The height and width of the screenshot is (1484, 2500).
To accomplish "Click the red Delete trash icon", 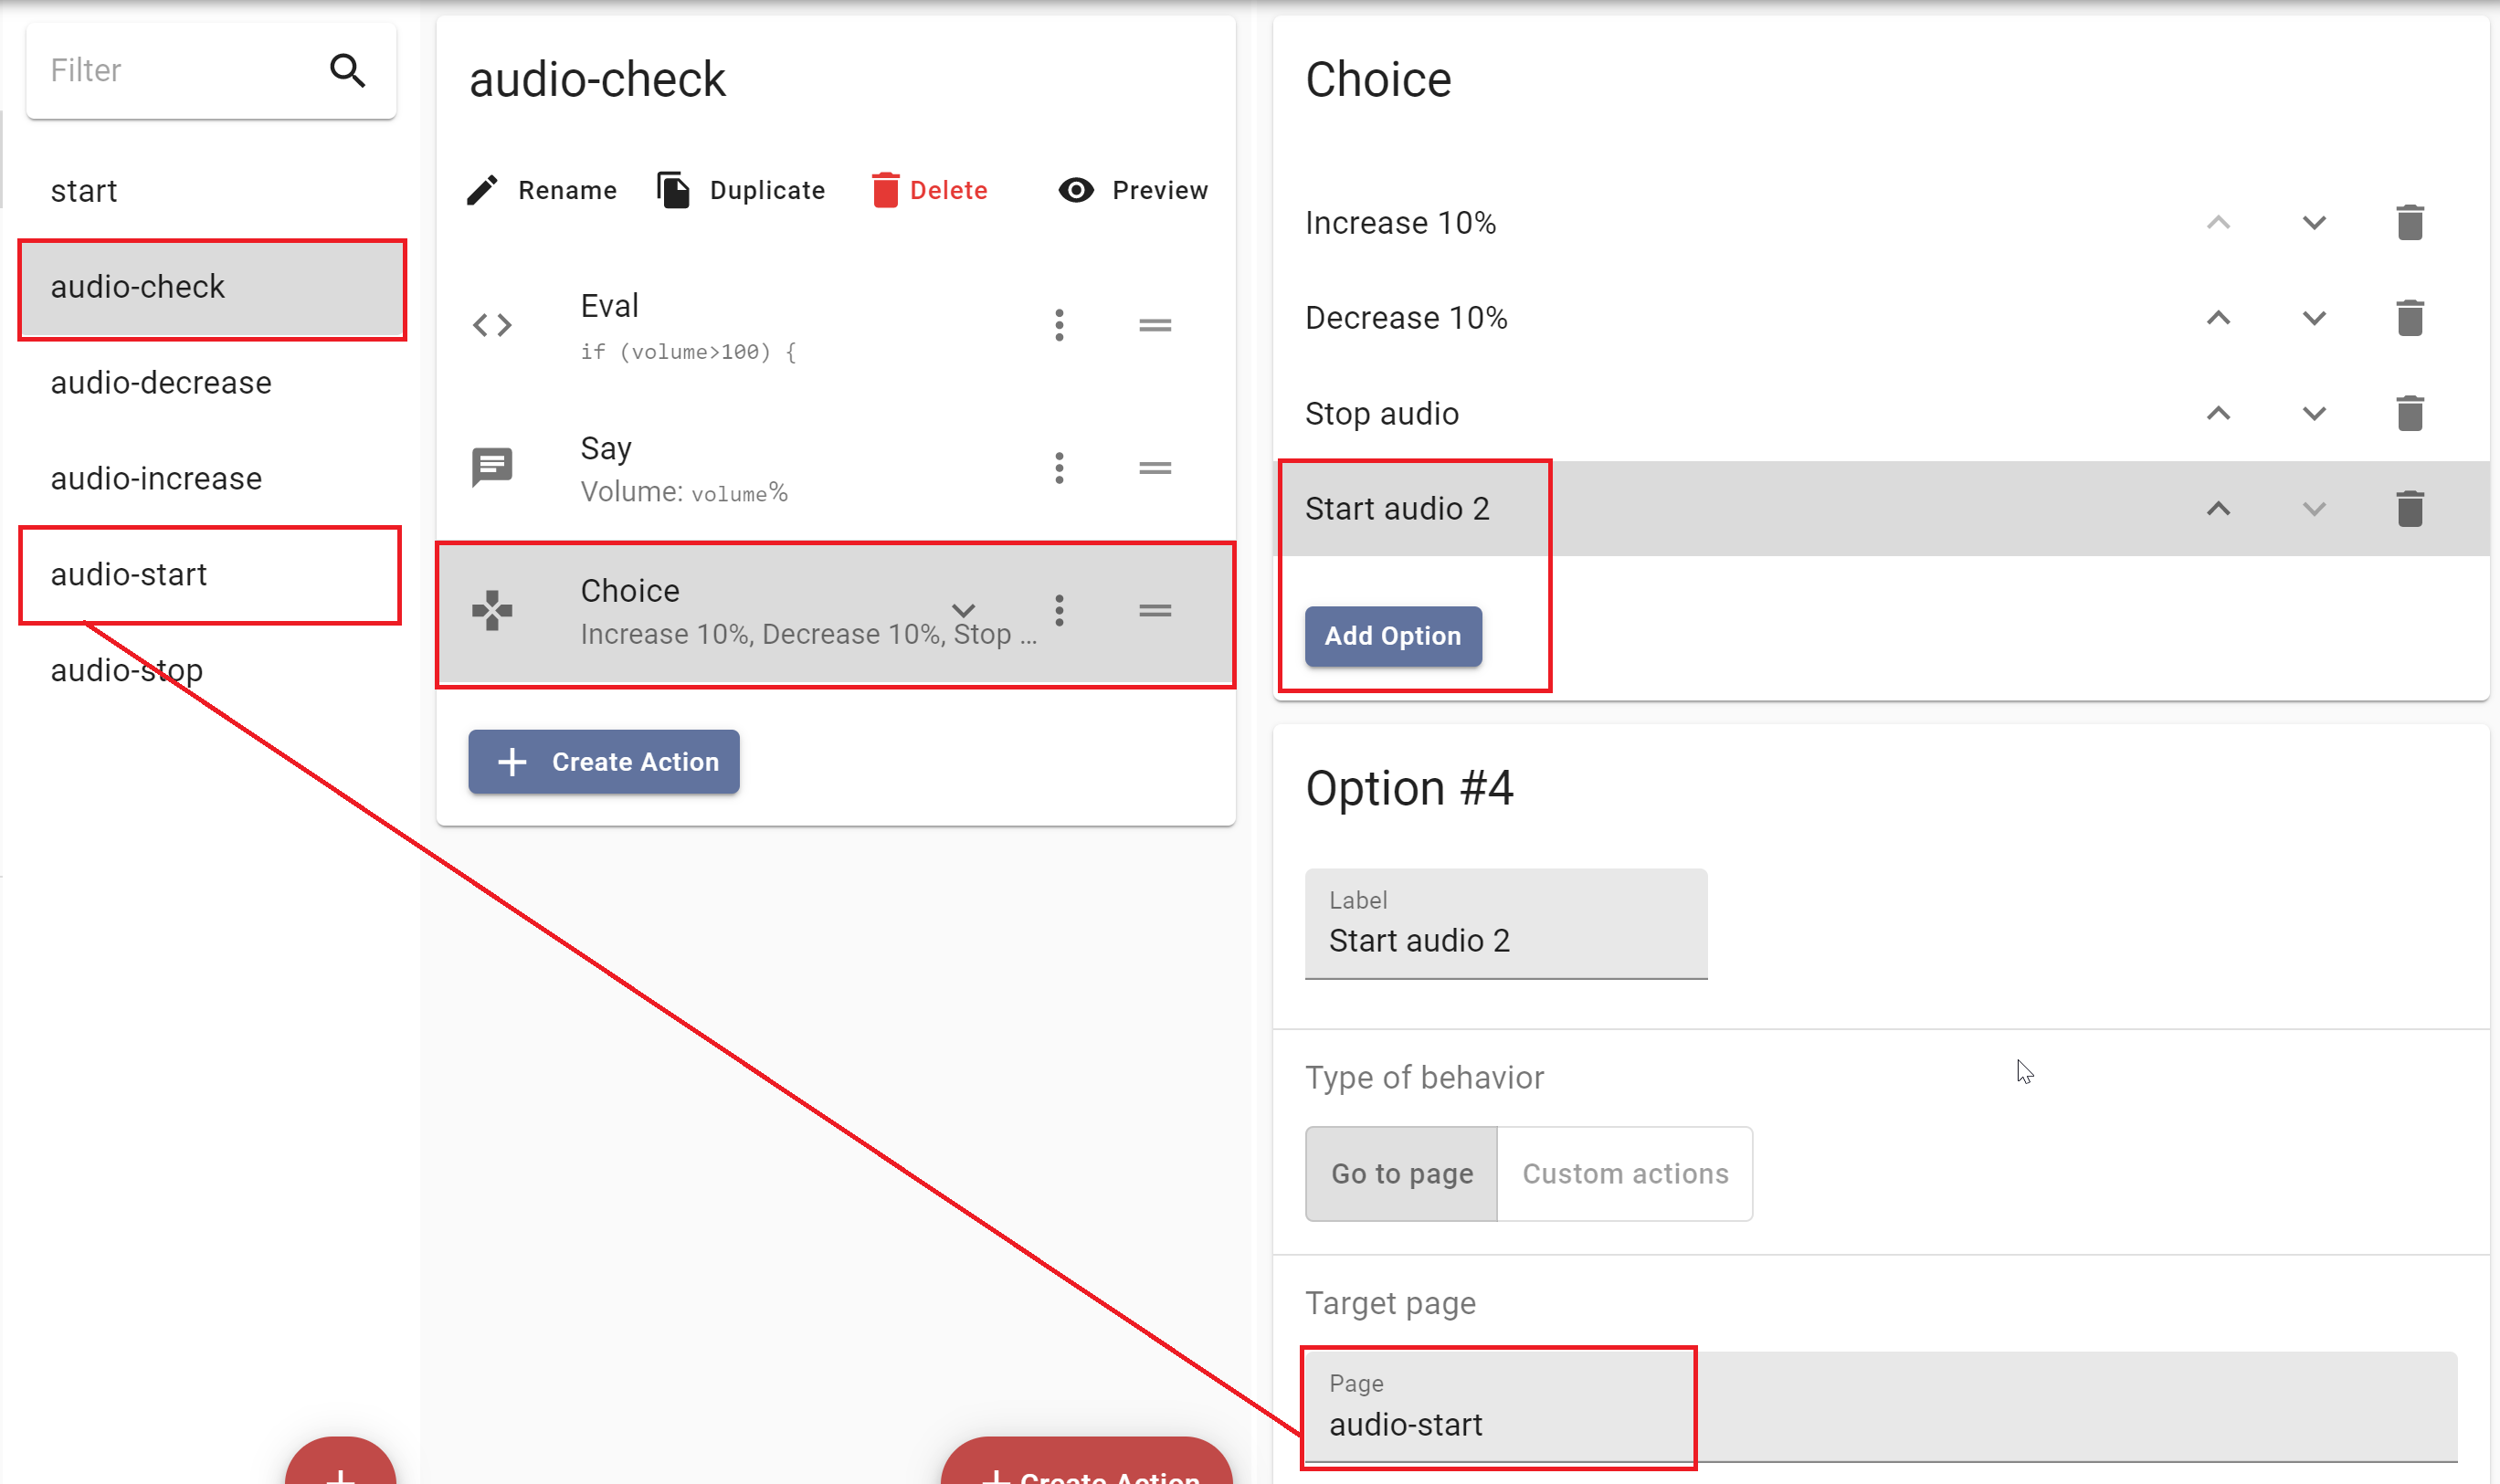I will click(x=885, y=189).
